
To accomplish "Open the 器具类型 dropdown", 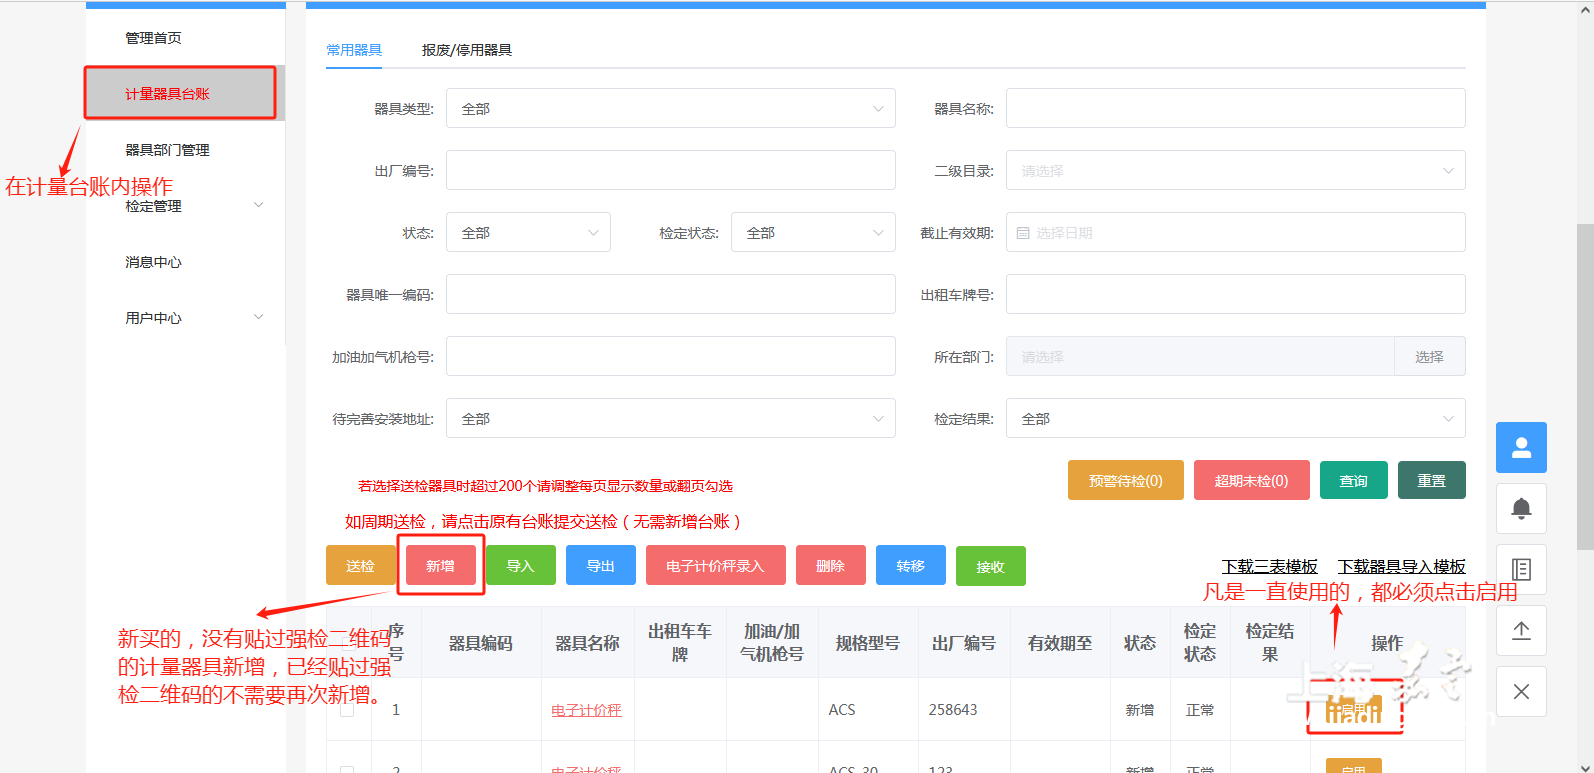I will [670, 109].
